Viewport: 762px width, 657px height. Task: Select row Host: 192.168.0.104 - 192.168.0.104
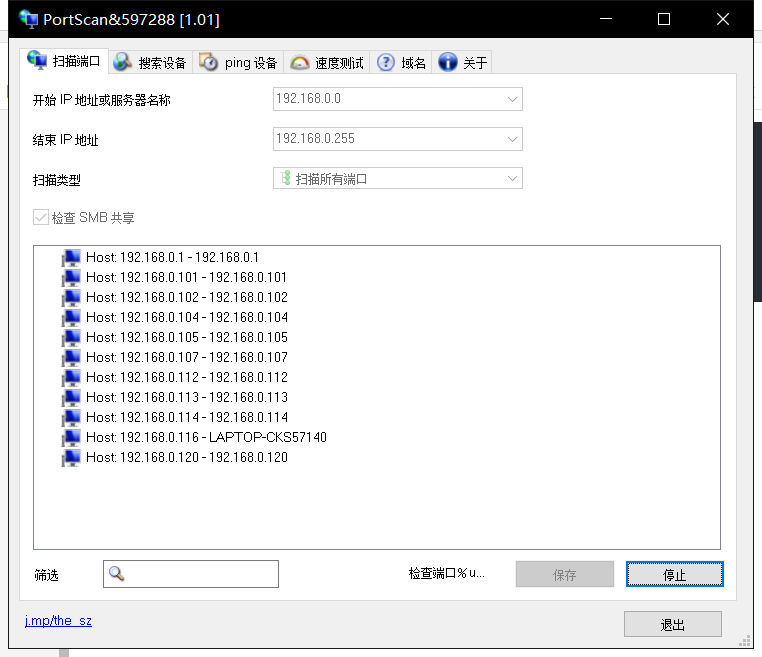click(187, 317)
